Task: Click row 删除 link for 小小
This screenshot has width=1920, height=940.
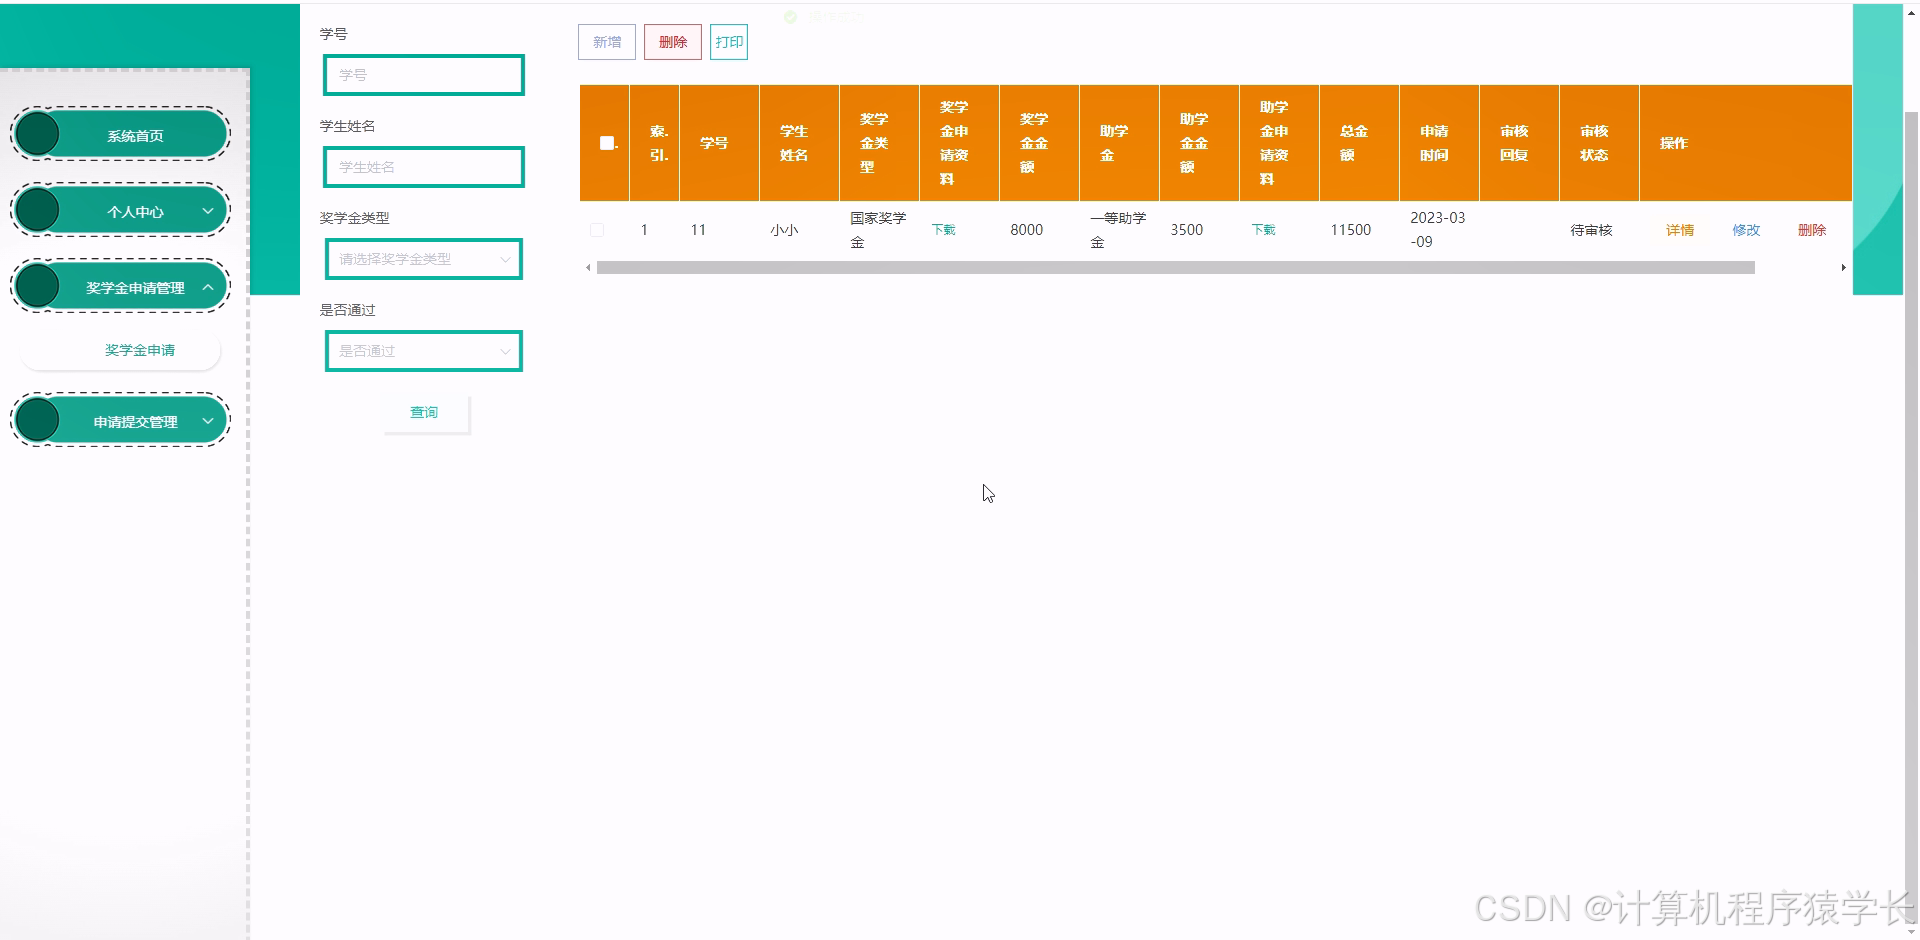Action: pyautogui.click(x=1812, y=230)
